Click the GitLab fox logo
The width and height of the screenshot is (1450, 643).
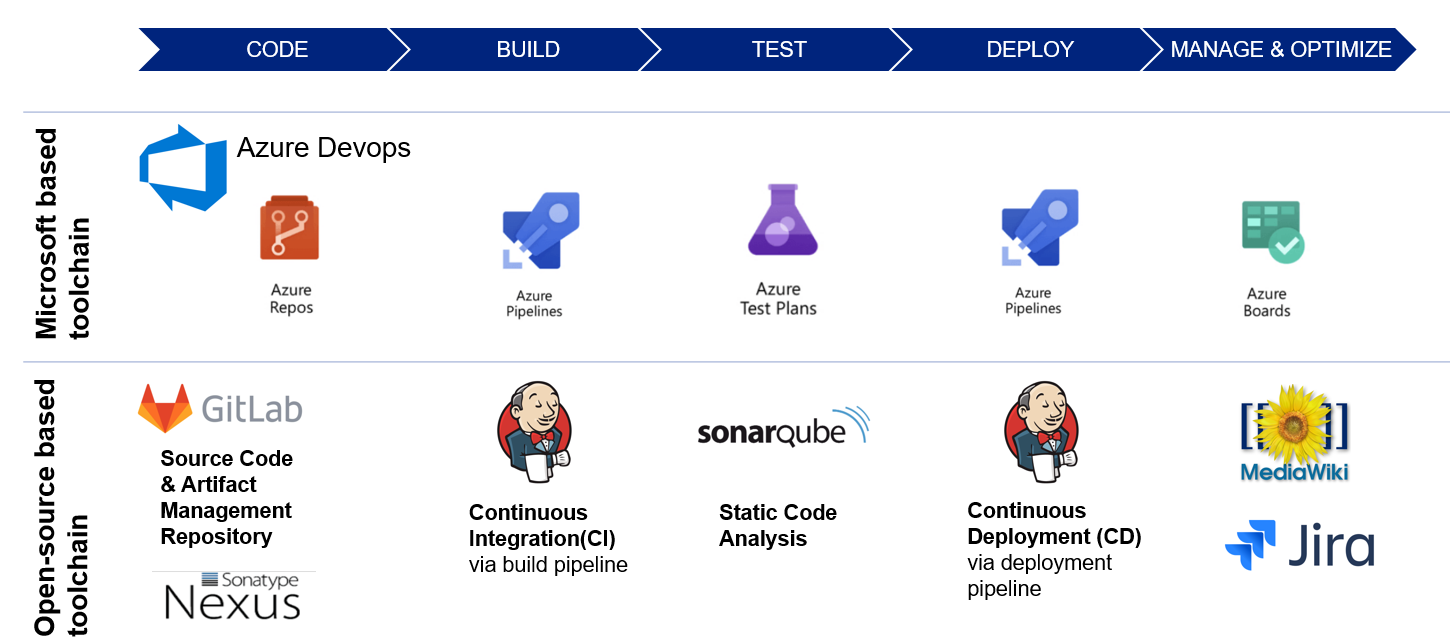coord(165,408)
